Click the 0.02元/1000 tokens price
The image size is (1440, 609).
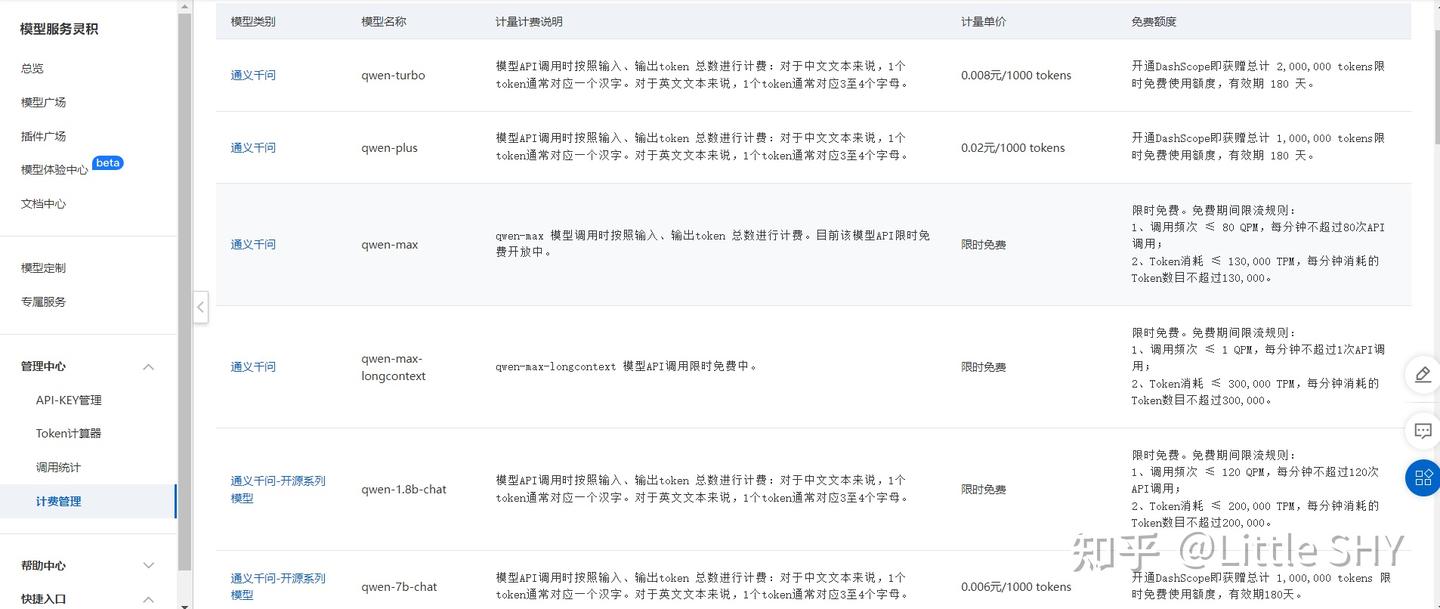point(1013,148)
